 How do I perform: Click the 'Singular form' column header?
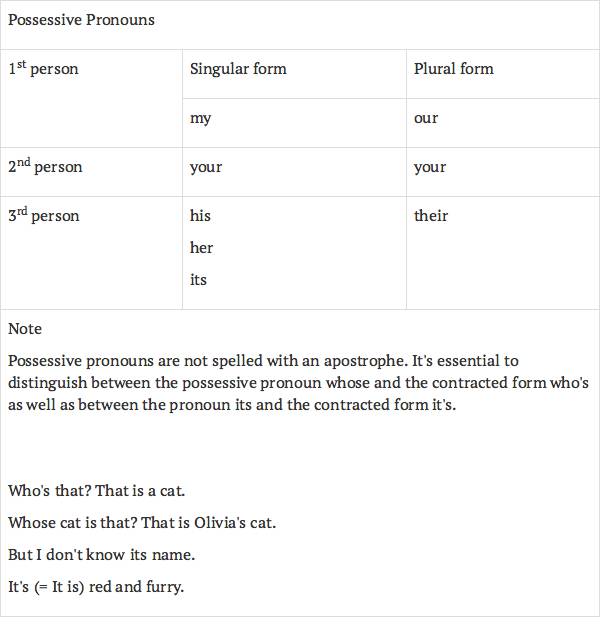coord(238,69)
